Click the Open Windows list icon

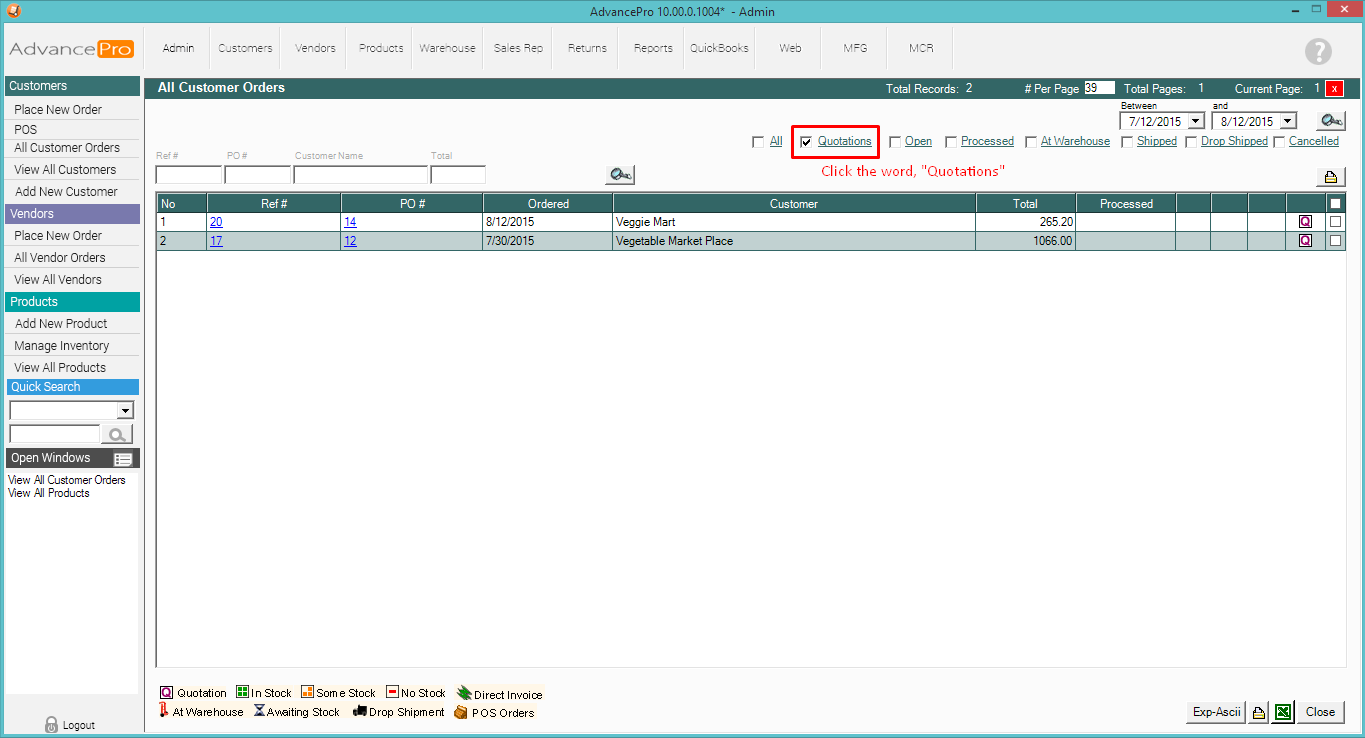point(123,459)
